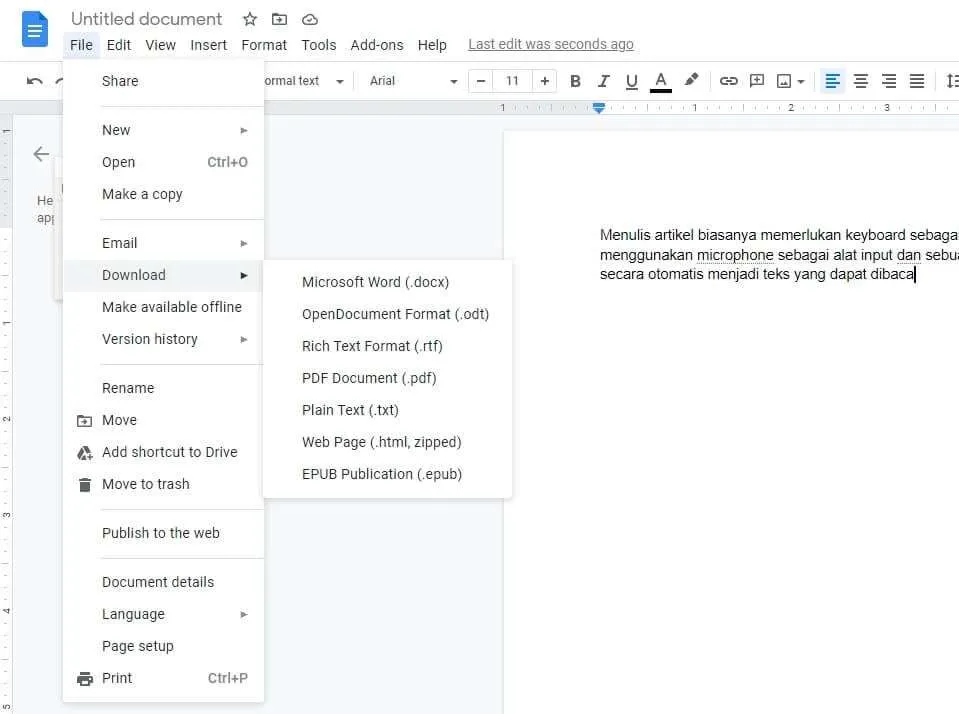Align text to the right
The image size is (959, 714).
(x=889, y=81)
